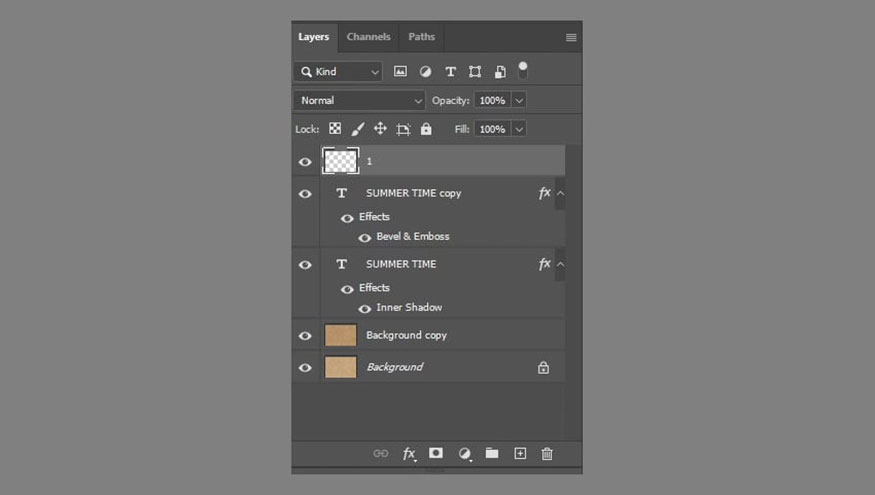Hide the Background copy layer
This screenshot has width=875, height=495.
(305, 336)
